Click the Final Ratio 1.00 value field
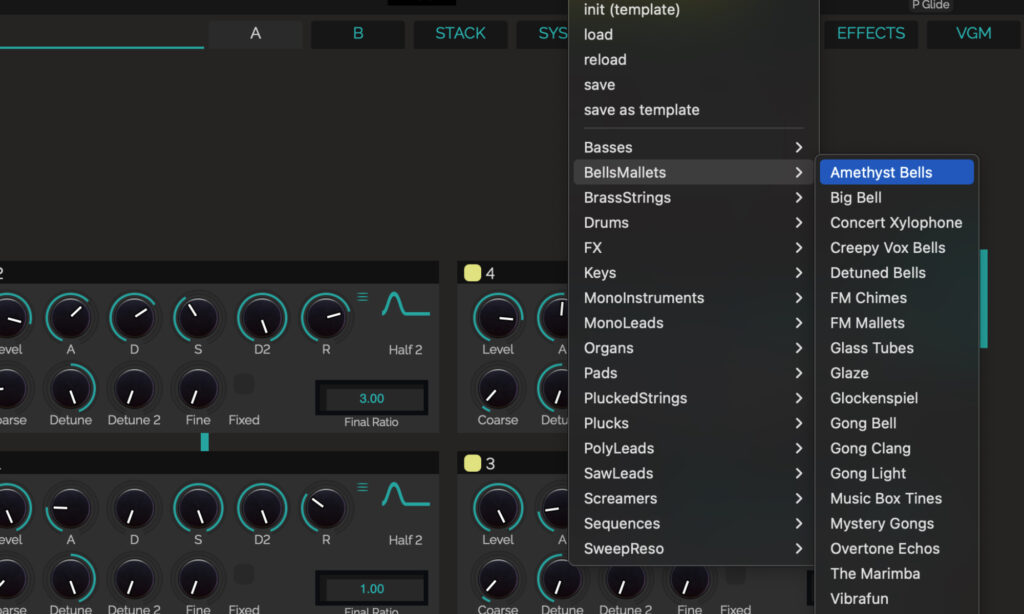 click(x=372, y=589)
